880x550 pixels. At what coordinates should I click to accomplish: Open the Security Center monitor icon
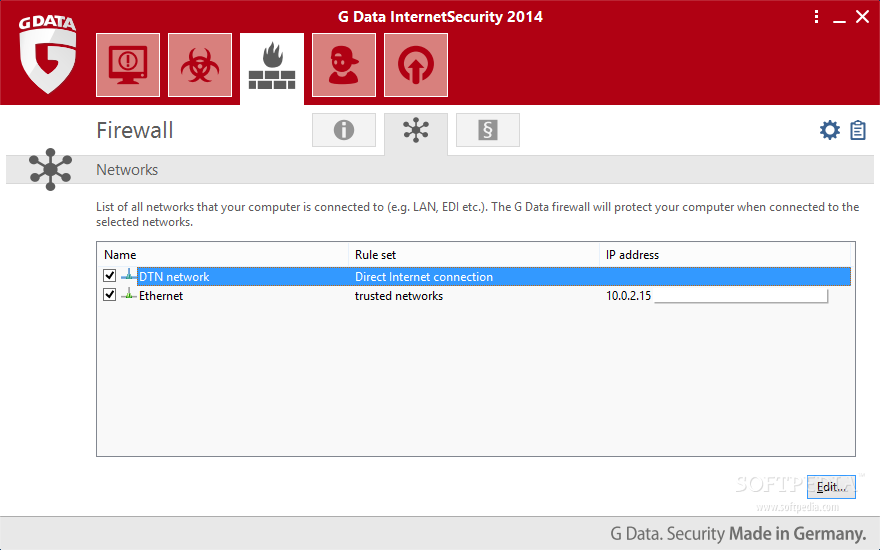(x=128, y=65)
